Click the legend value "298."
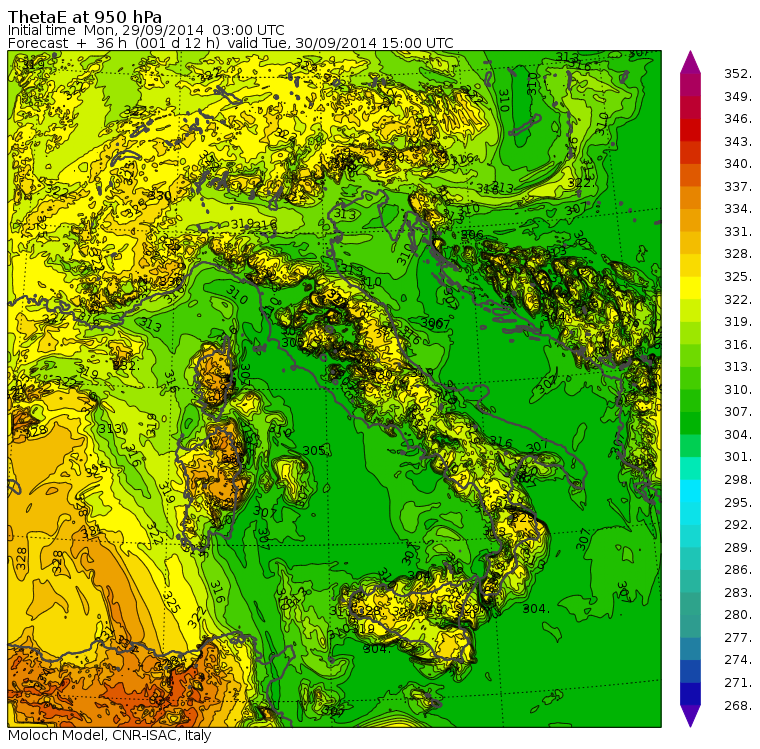Image resolution: width=760 pixels, height=749 pixels. [738, 480]
